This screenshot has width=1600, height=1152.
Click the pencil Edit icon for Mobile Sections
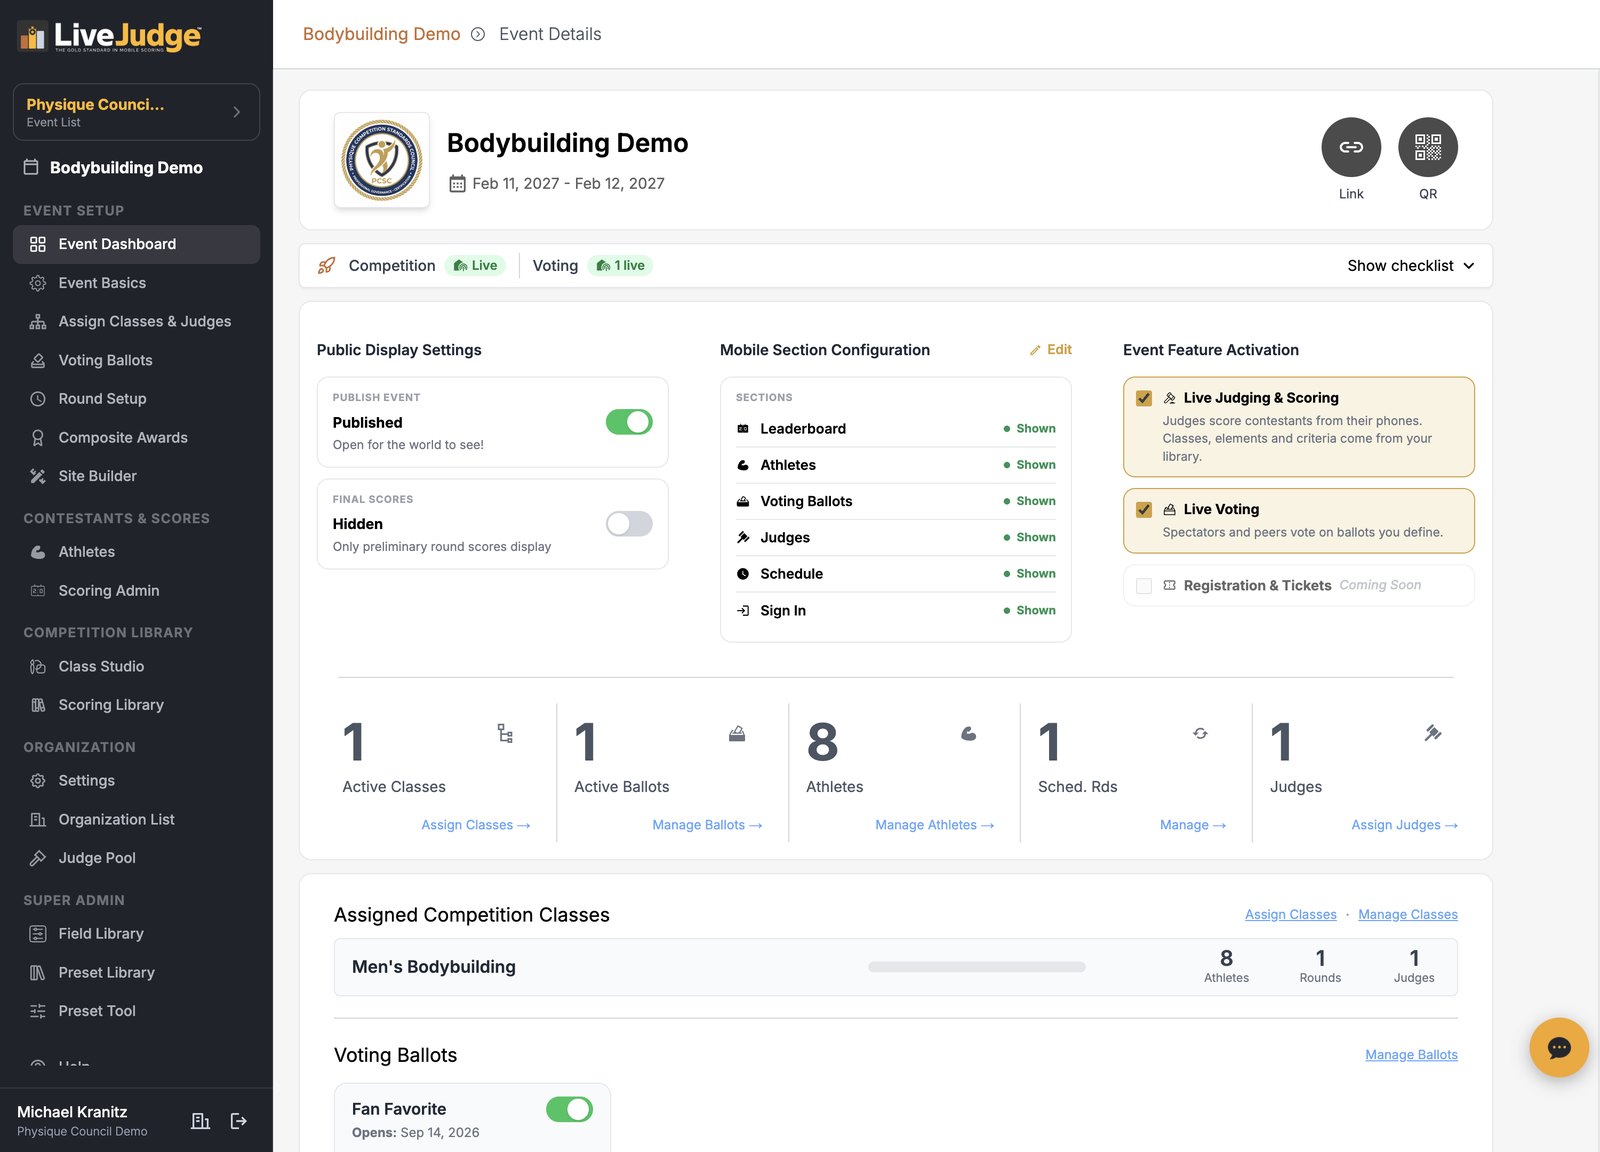(x=1035, y=350)
